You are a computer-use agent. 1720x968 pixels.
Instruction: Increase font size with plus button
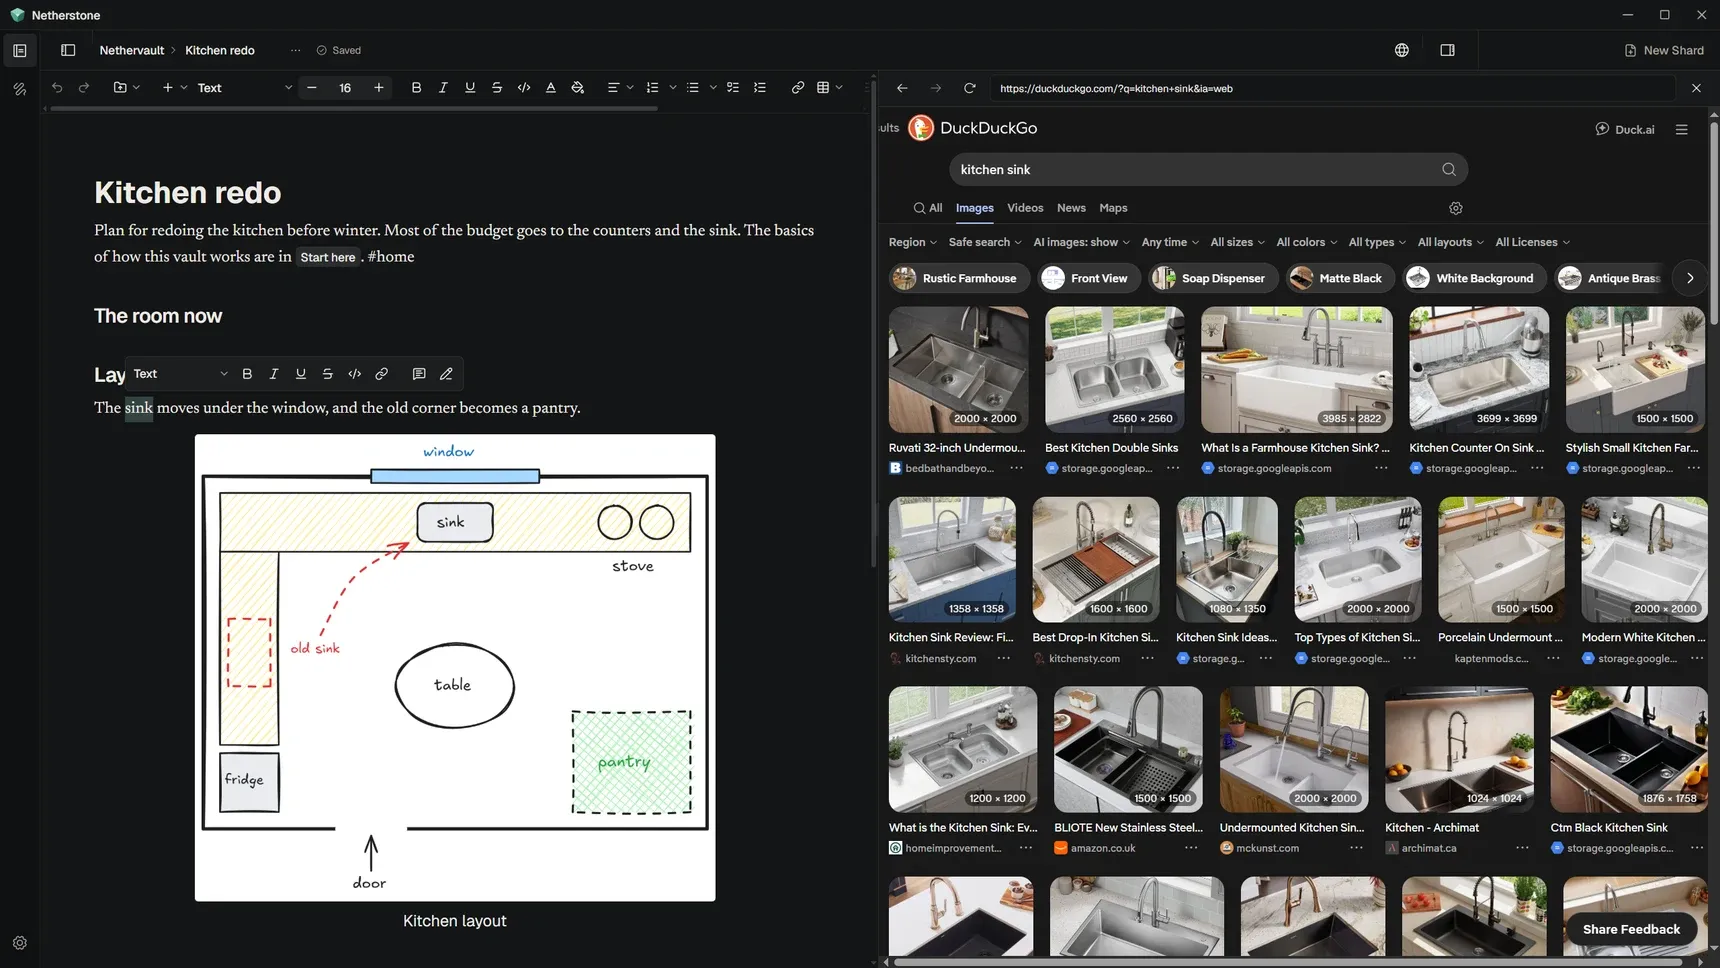coord(379,88)
